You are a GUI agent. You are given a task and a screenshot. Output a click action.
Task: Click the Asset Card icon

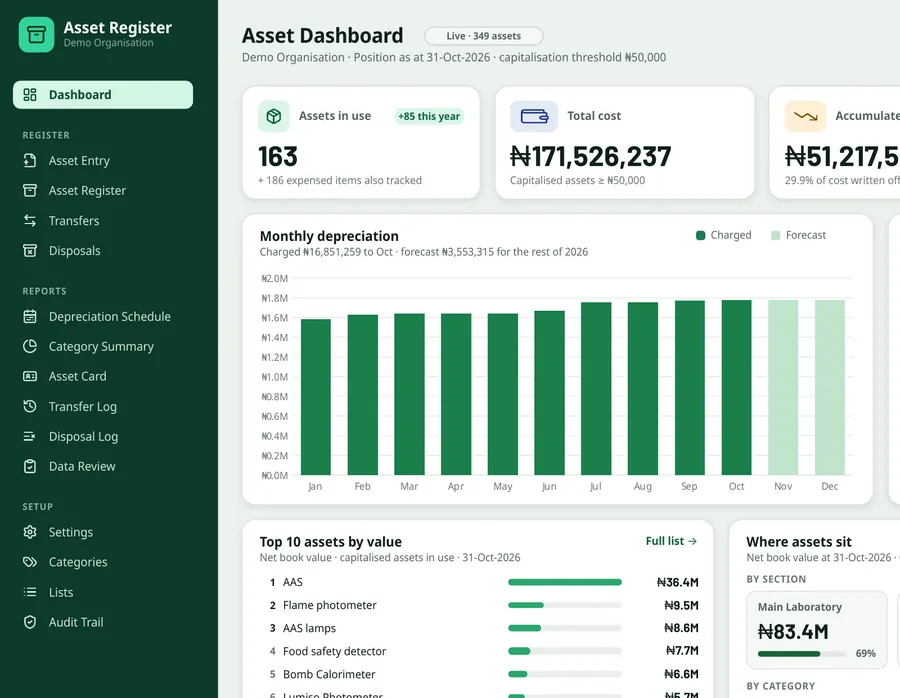[30, 376]
